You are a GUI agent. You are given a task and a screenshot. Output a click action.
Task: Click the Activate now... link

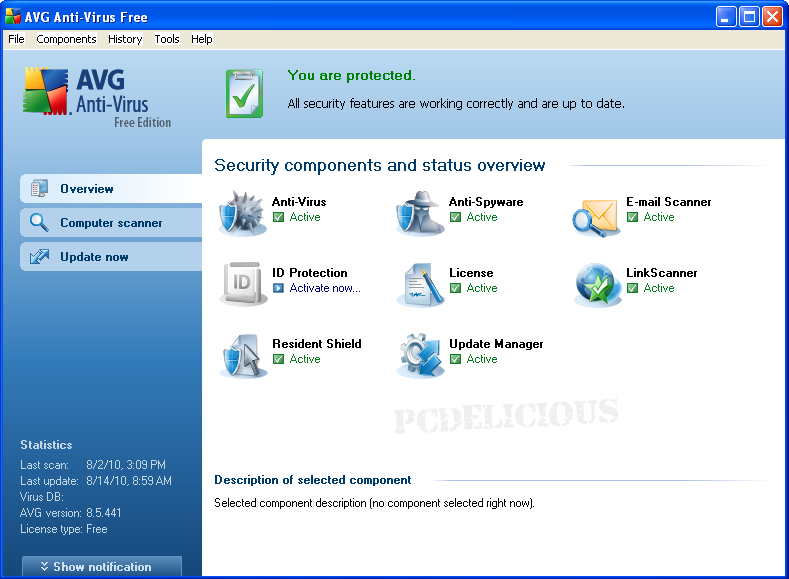(325, 288)
